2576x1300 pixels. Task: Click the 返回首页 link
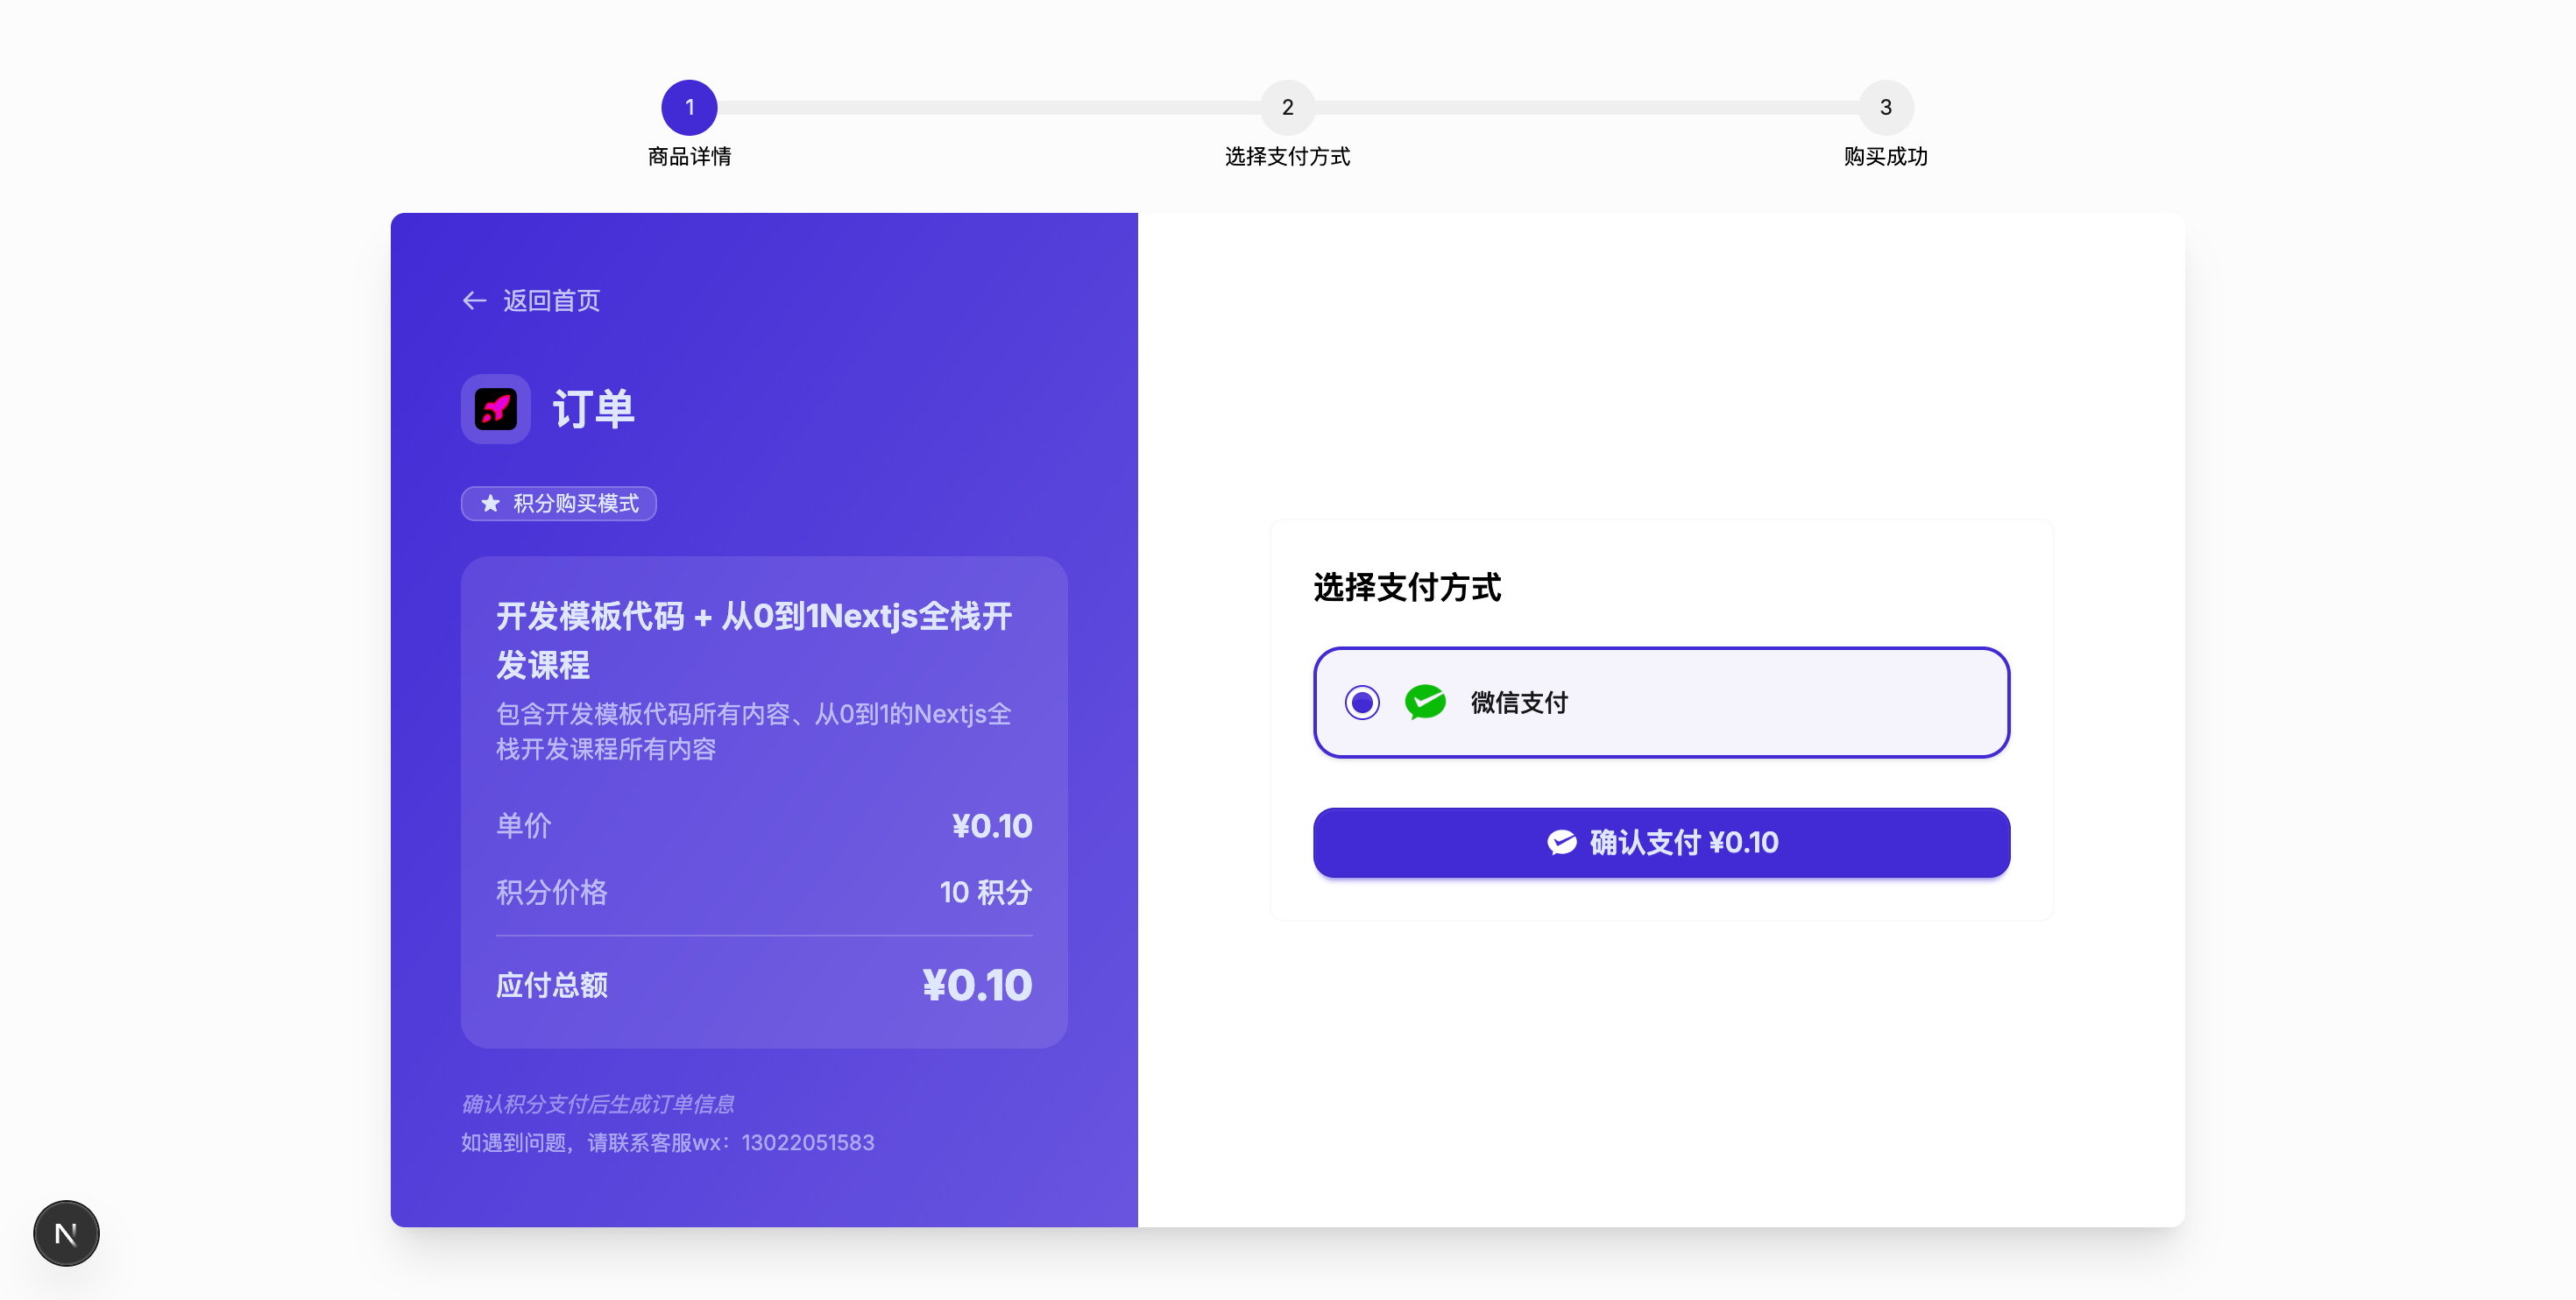[x=550, y=300]
